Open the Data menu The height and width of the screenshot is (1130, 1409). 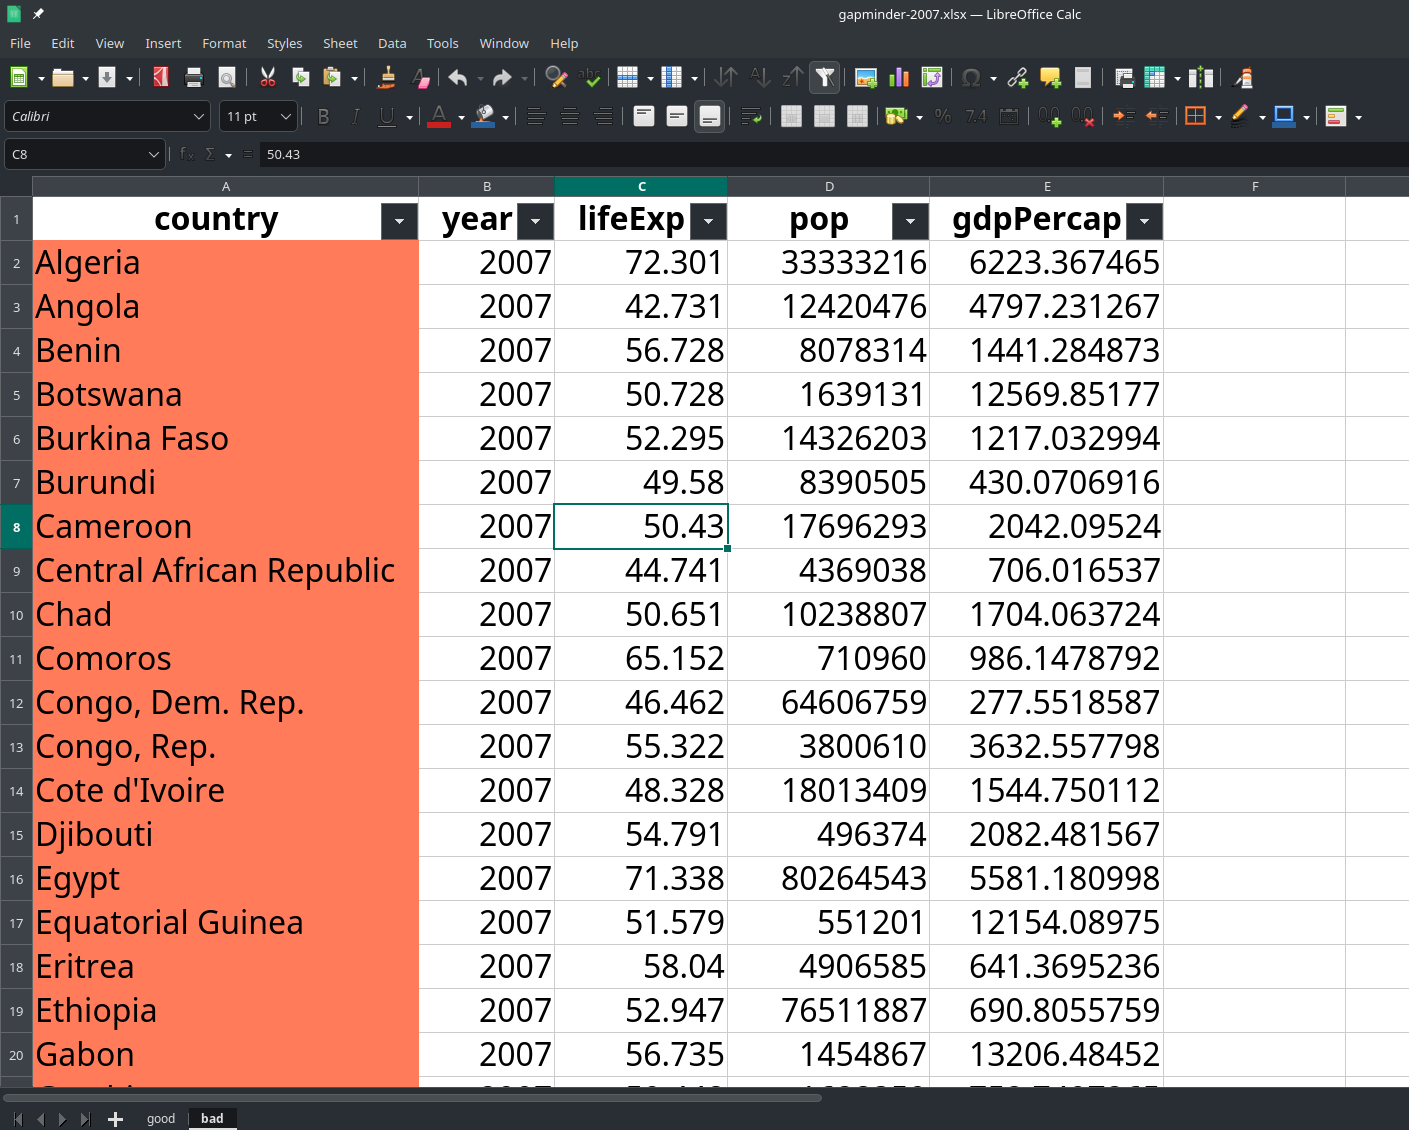[391, 43]
